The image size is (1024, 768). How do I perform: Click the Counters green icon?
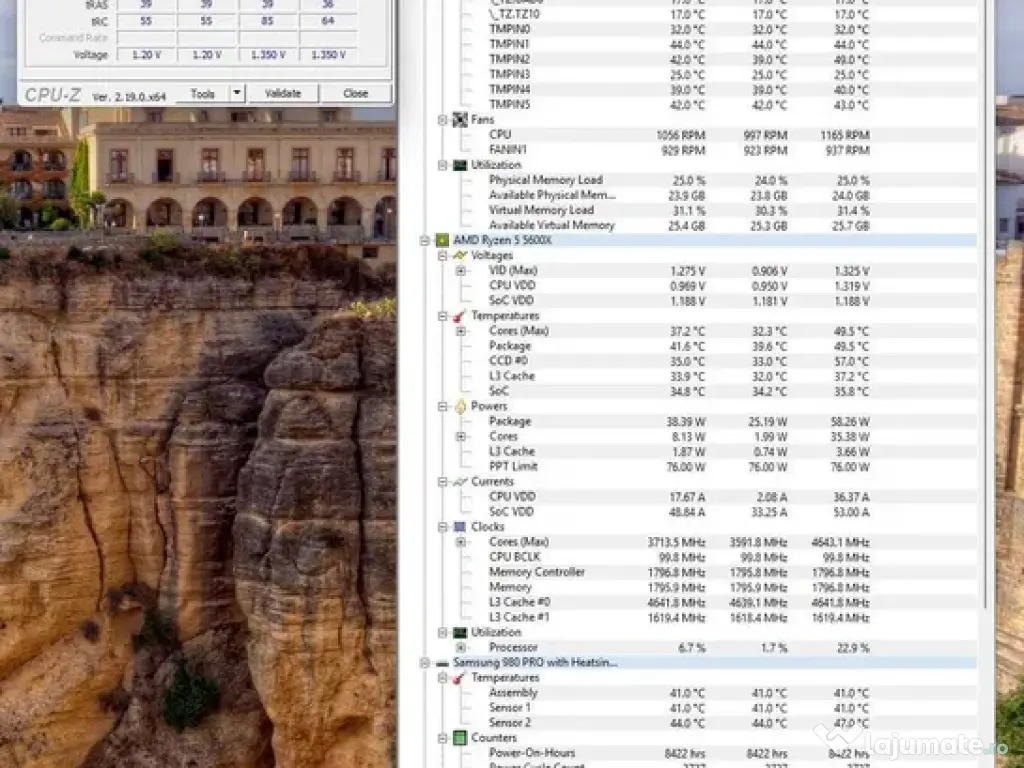click(x=459, y=738)
